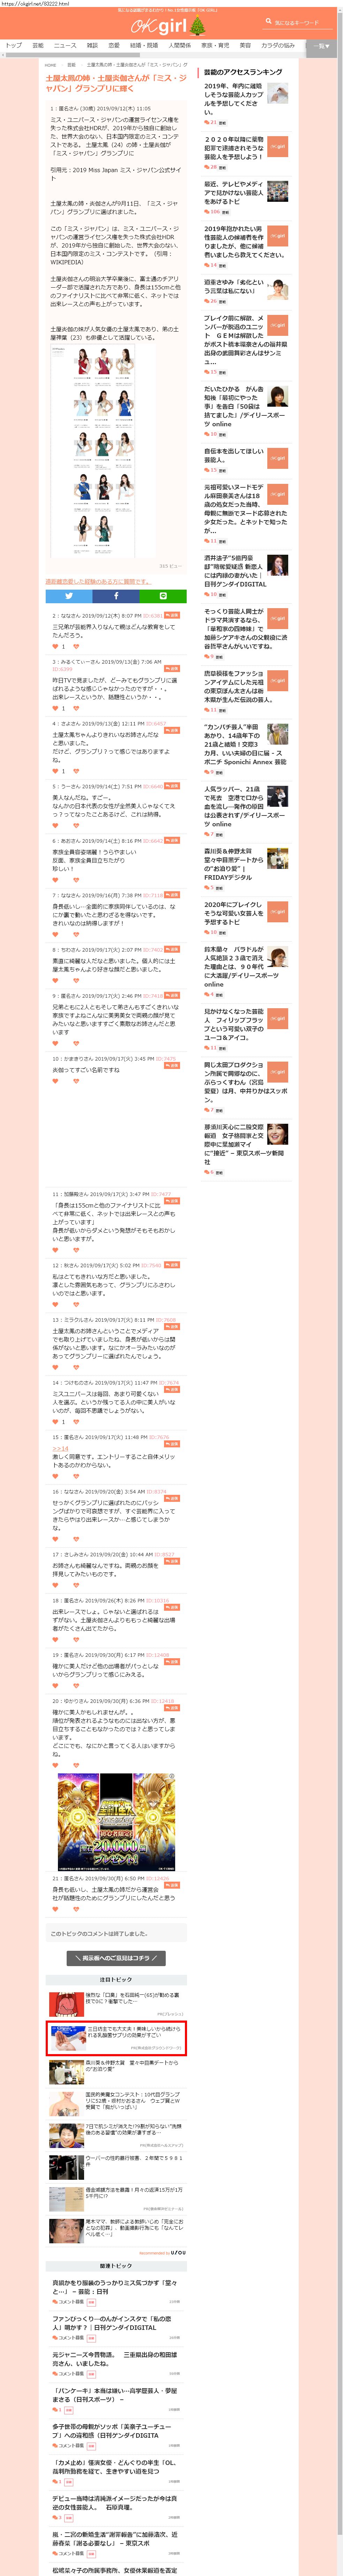The height and width of the screenshot is (2576, 343).
Task: Share the article via the Facebook button
Action: point(115,596)
